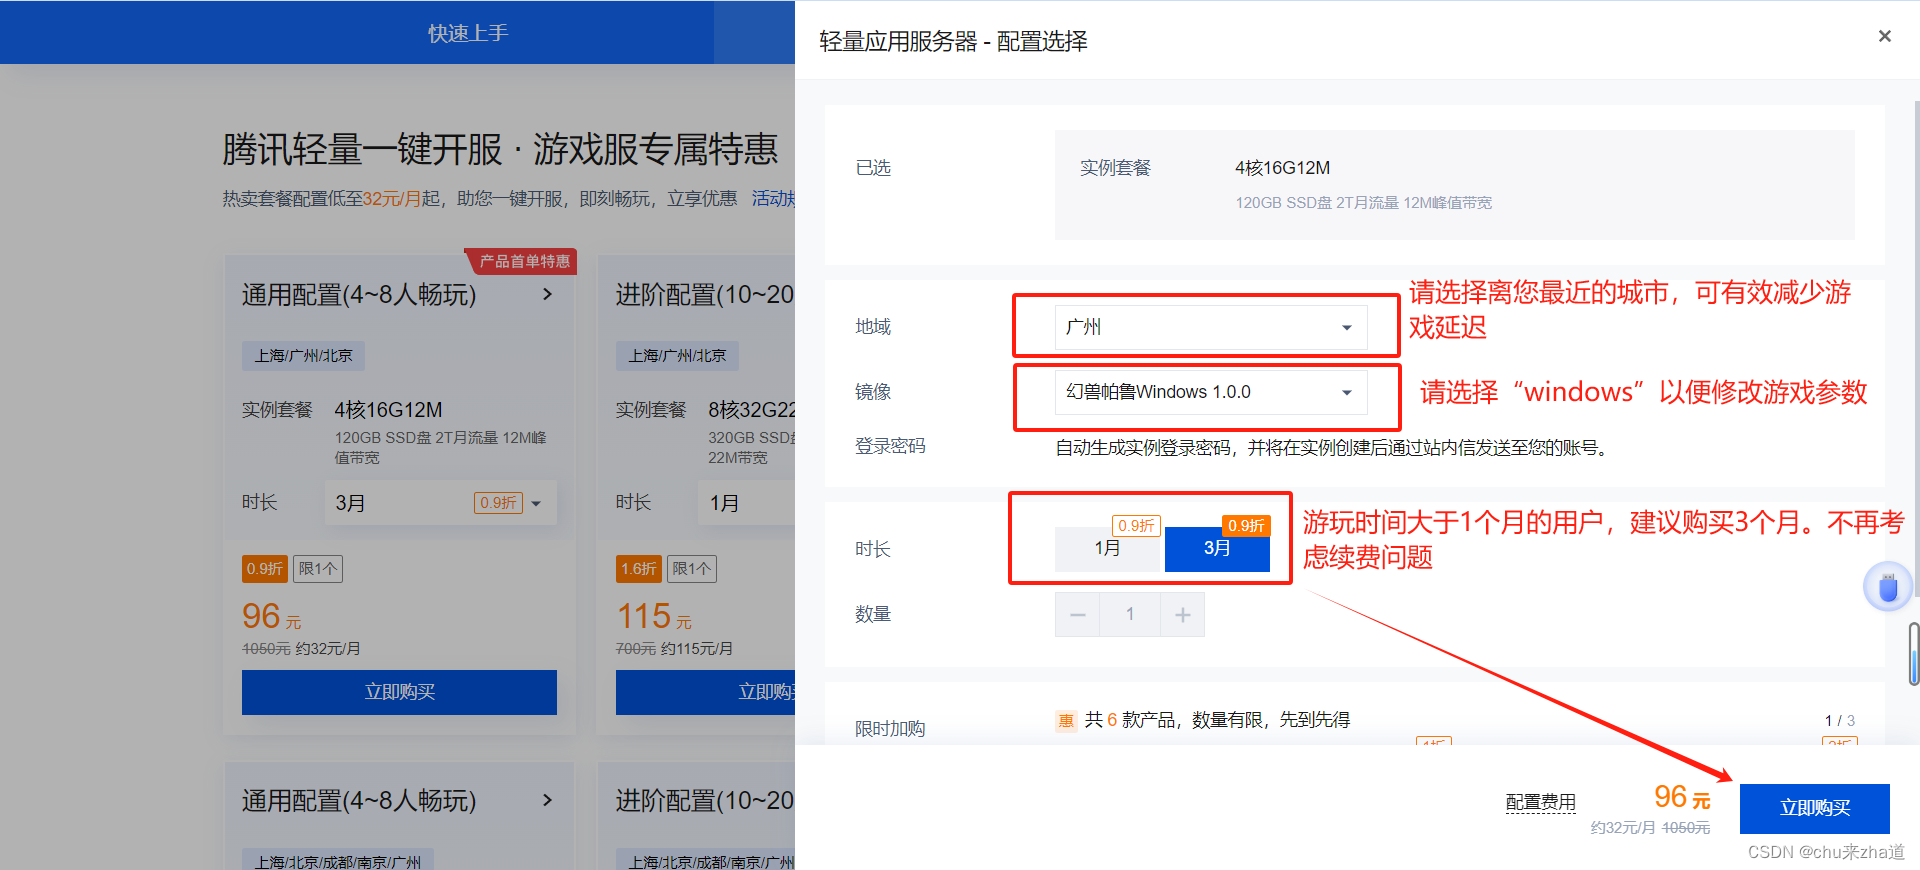
Task: Open the 时长 3月 dropdown on 通用配置 card
Action: pyautogui.click(x=440, y=502)
